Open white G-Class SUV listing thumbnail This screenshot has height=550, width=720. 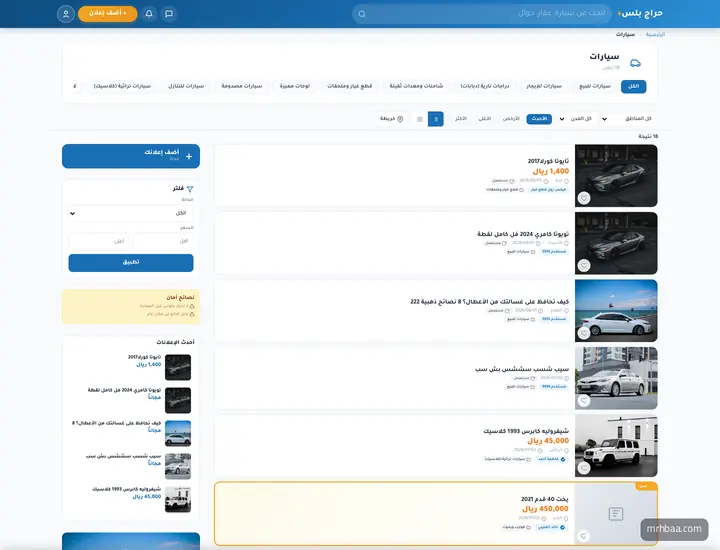pyautogui.click(x=616, y=446)
